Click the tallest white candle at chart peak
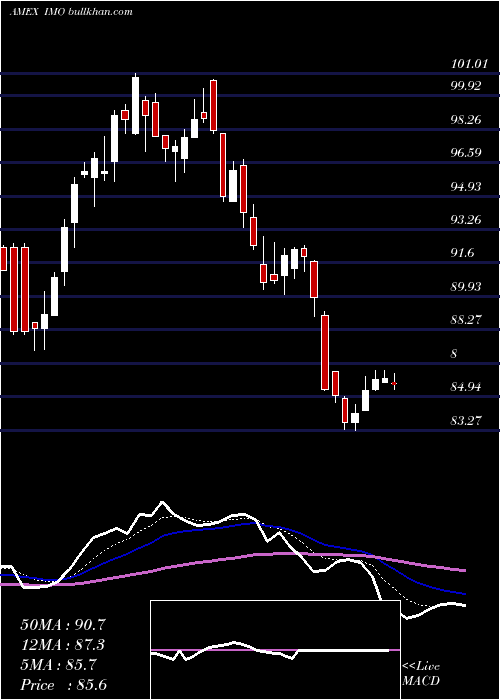500x700 pixels. (135, 105)
